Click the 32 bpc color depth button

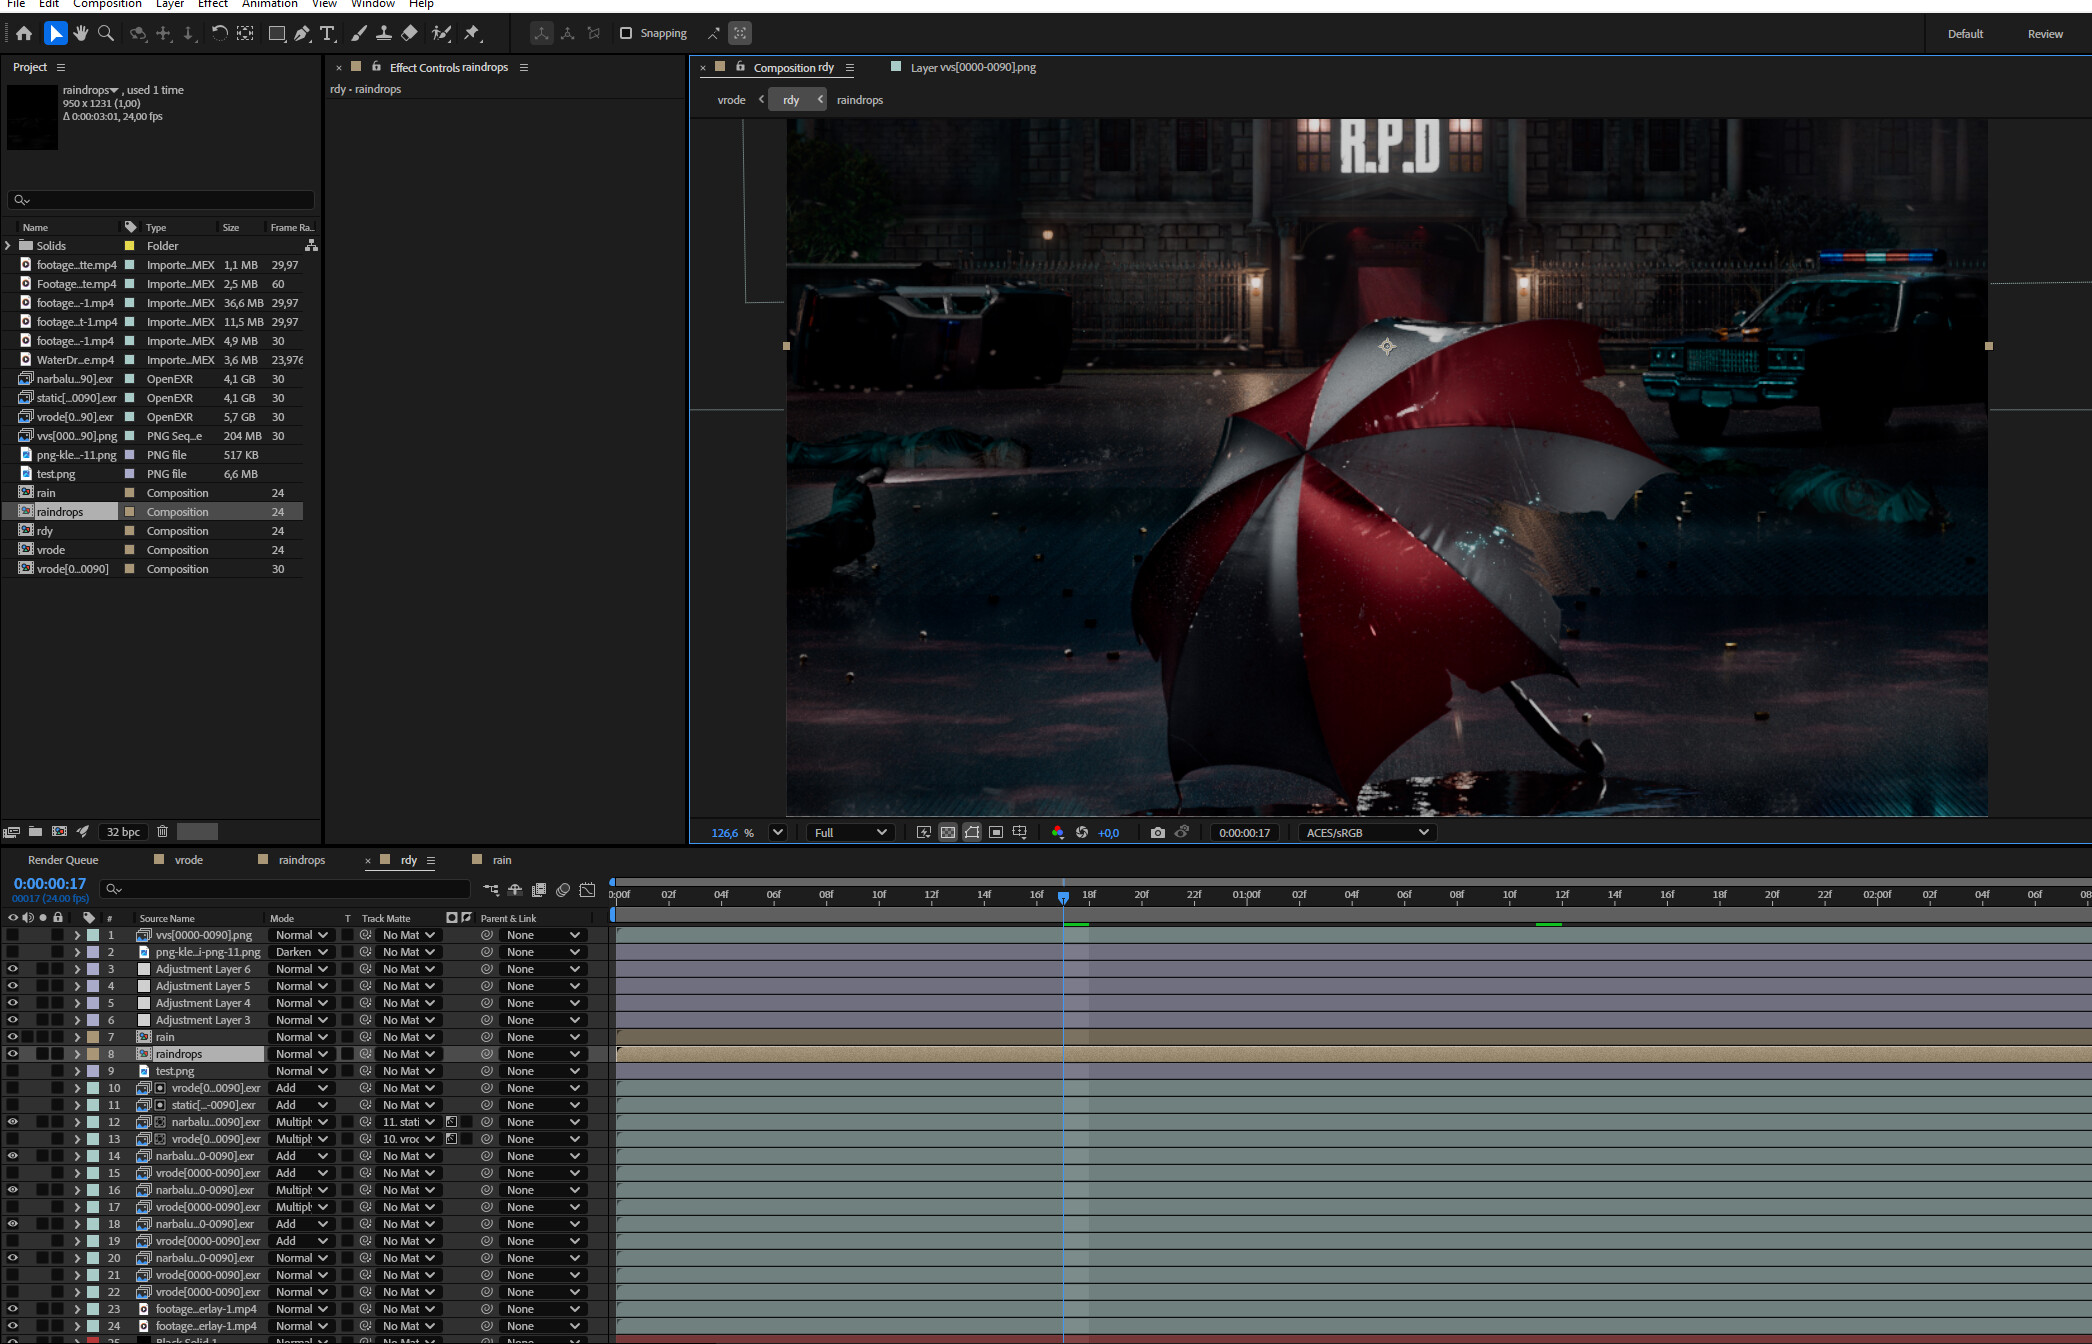click(x=123, y=831)
